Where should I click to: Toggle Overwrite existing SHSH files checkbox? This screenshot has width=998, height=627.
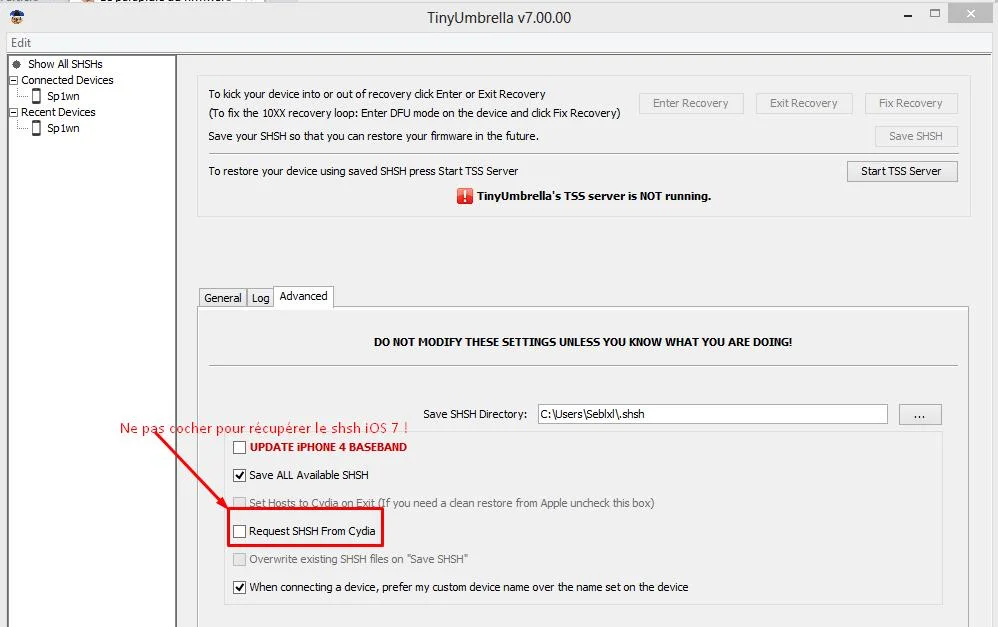point(239,560)
